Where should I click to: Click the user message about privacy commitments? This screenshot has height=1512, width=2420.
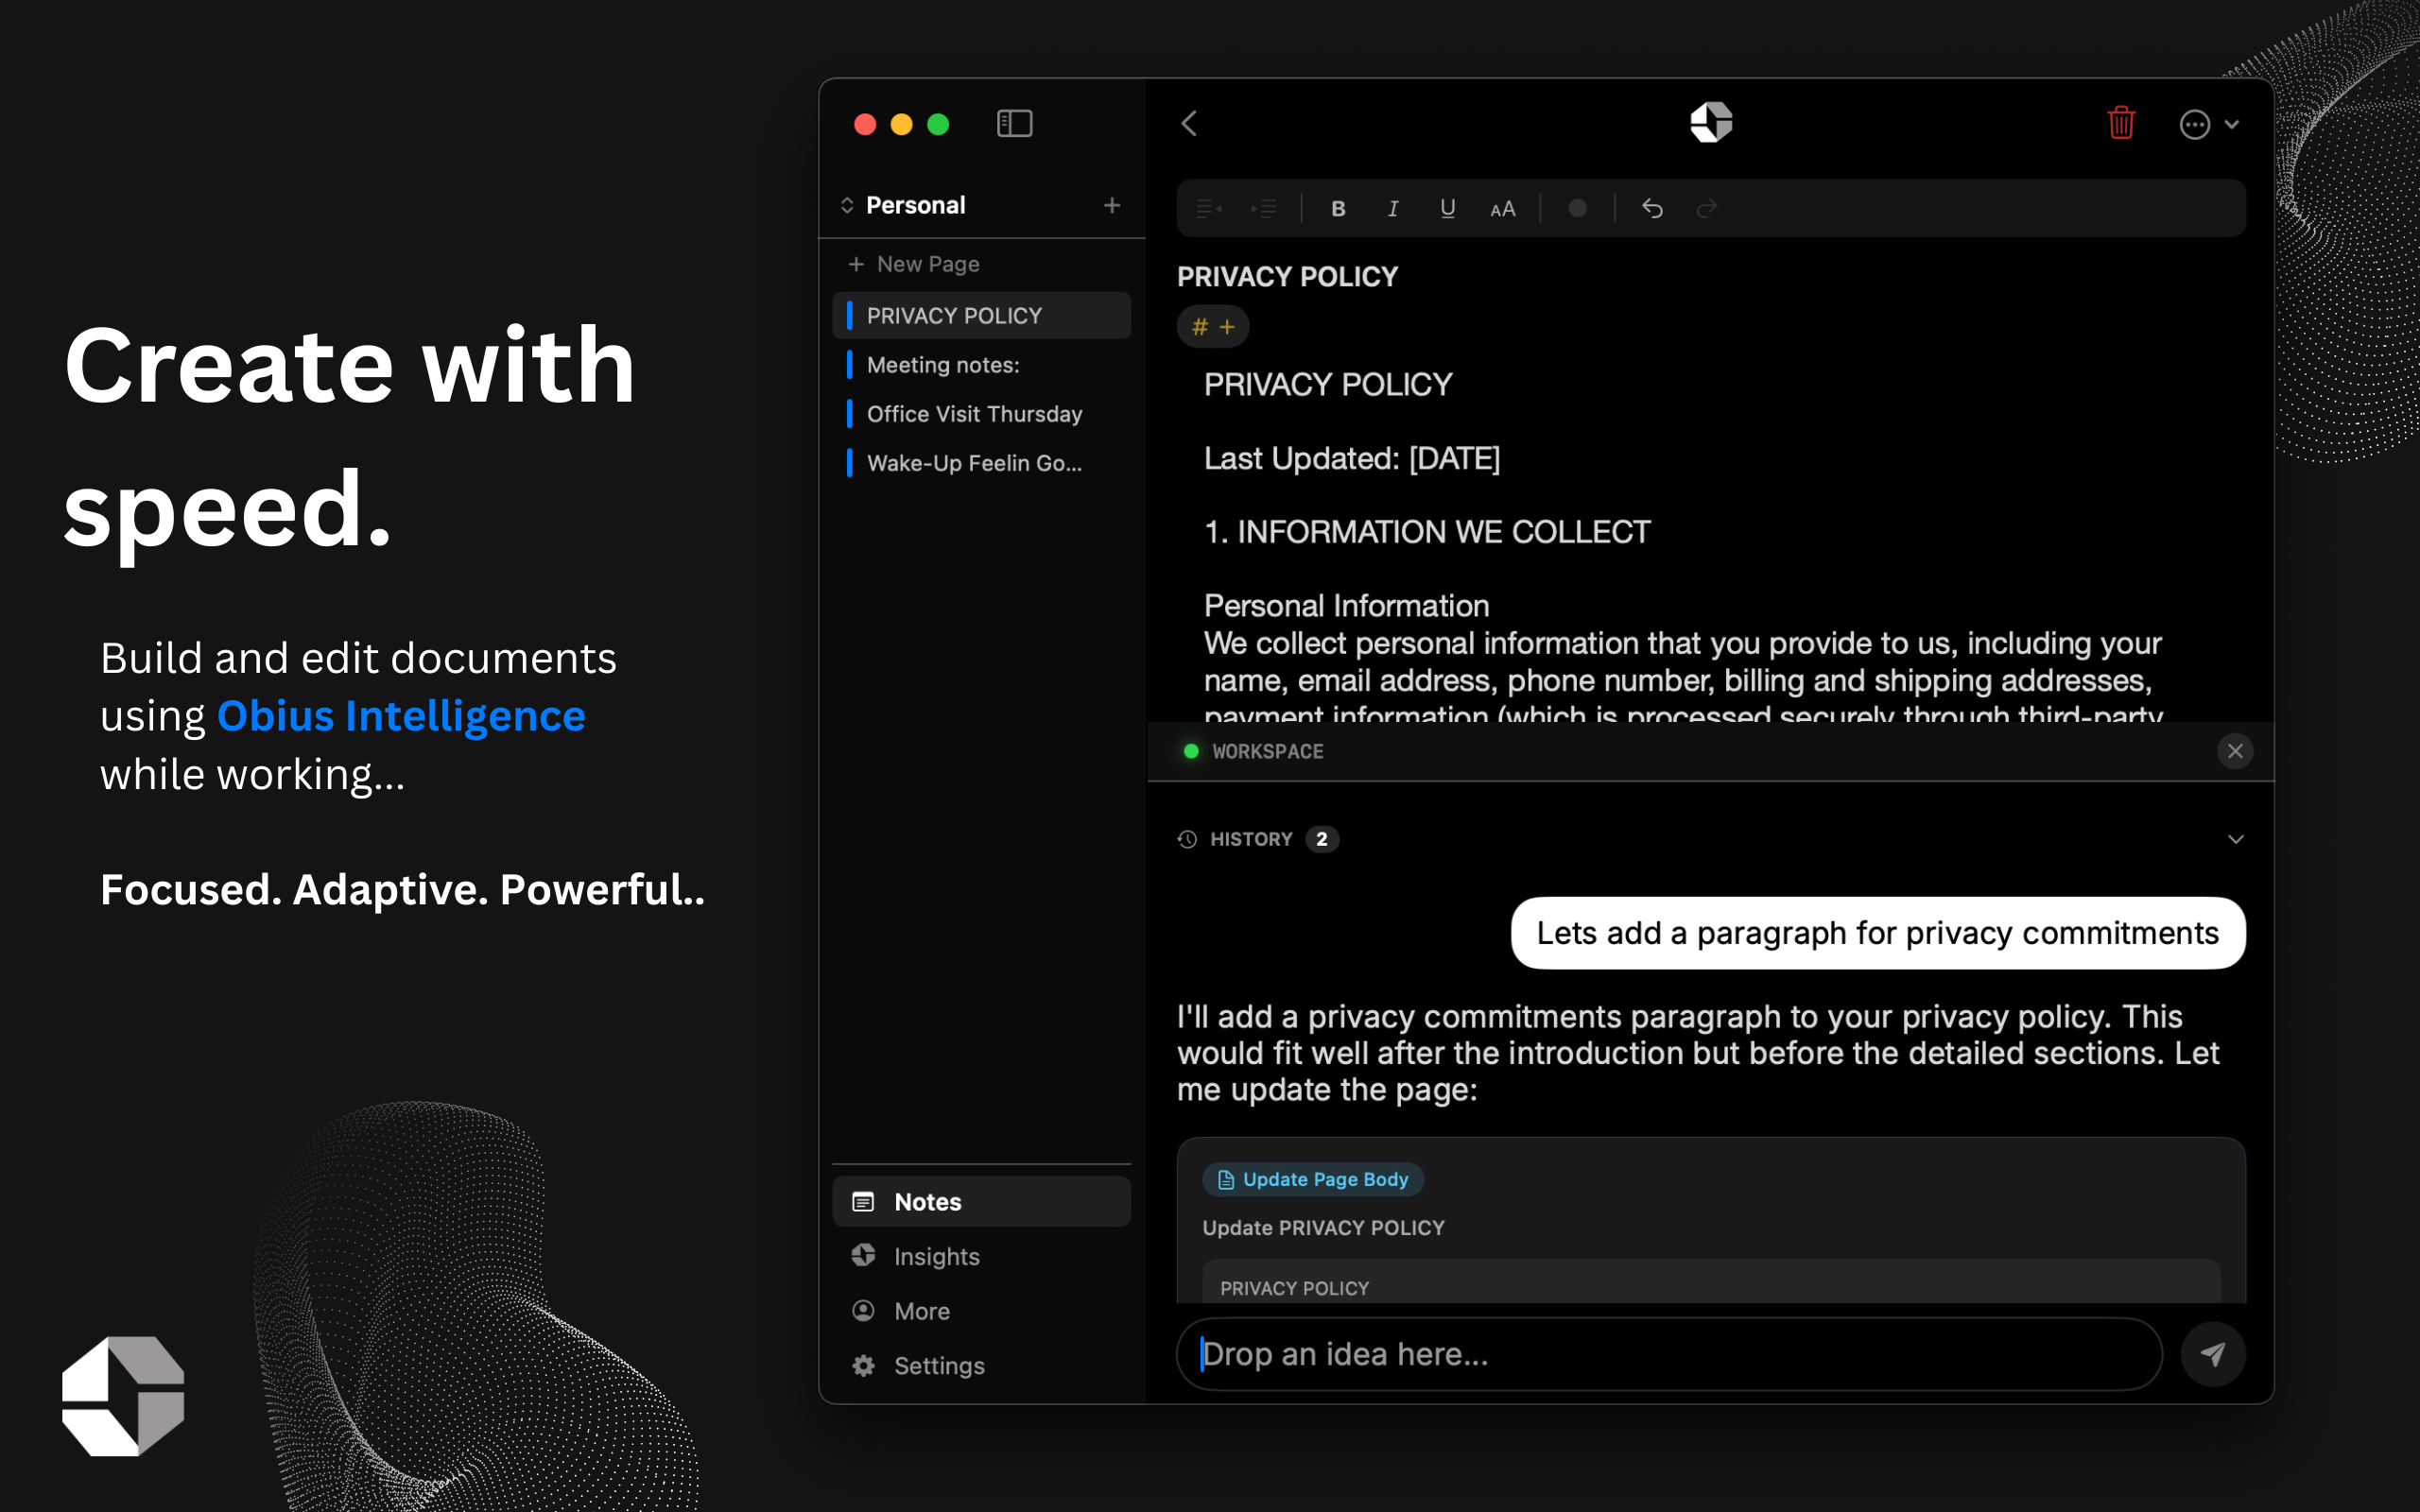[1877, 933]
